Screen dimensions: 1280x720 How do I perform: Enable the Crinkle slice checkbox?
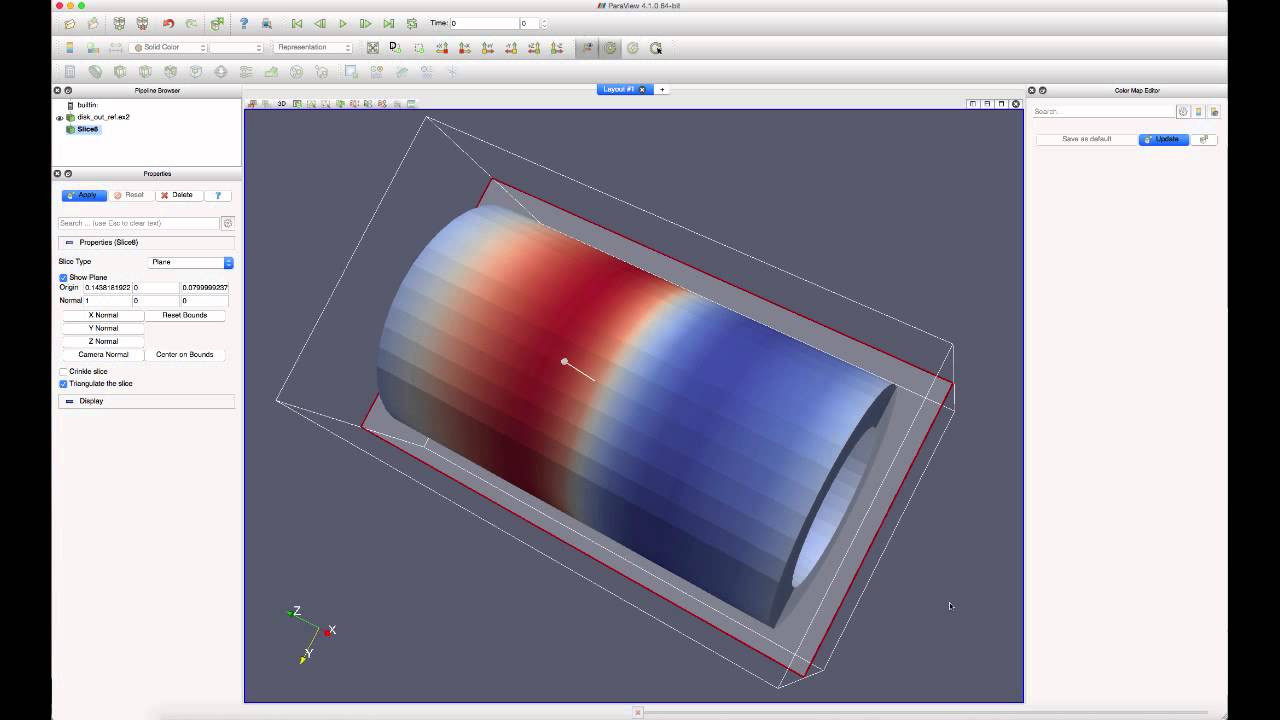point(63,371)
